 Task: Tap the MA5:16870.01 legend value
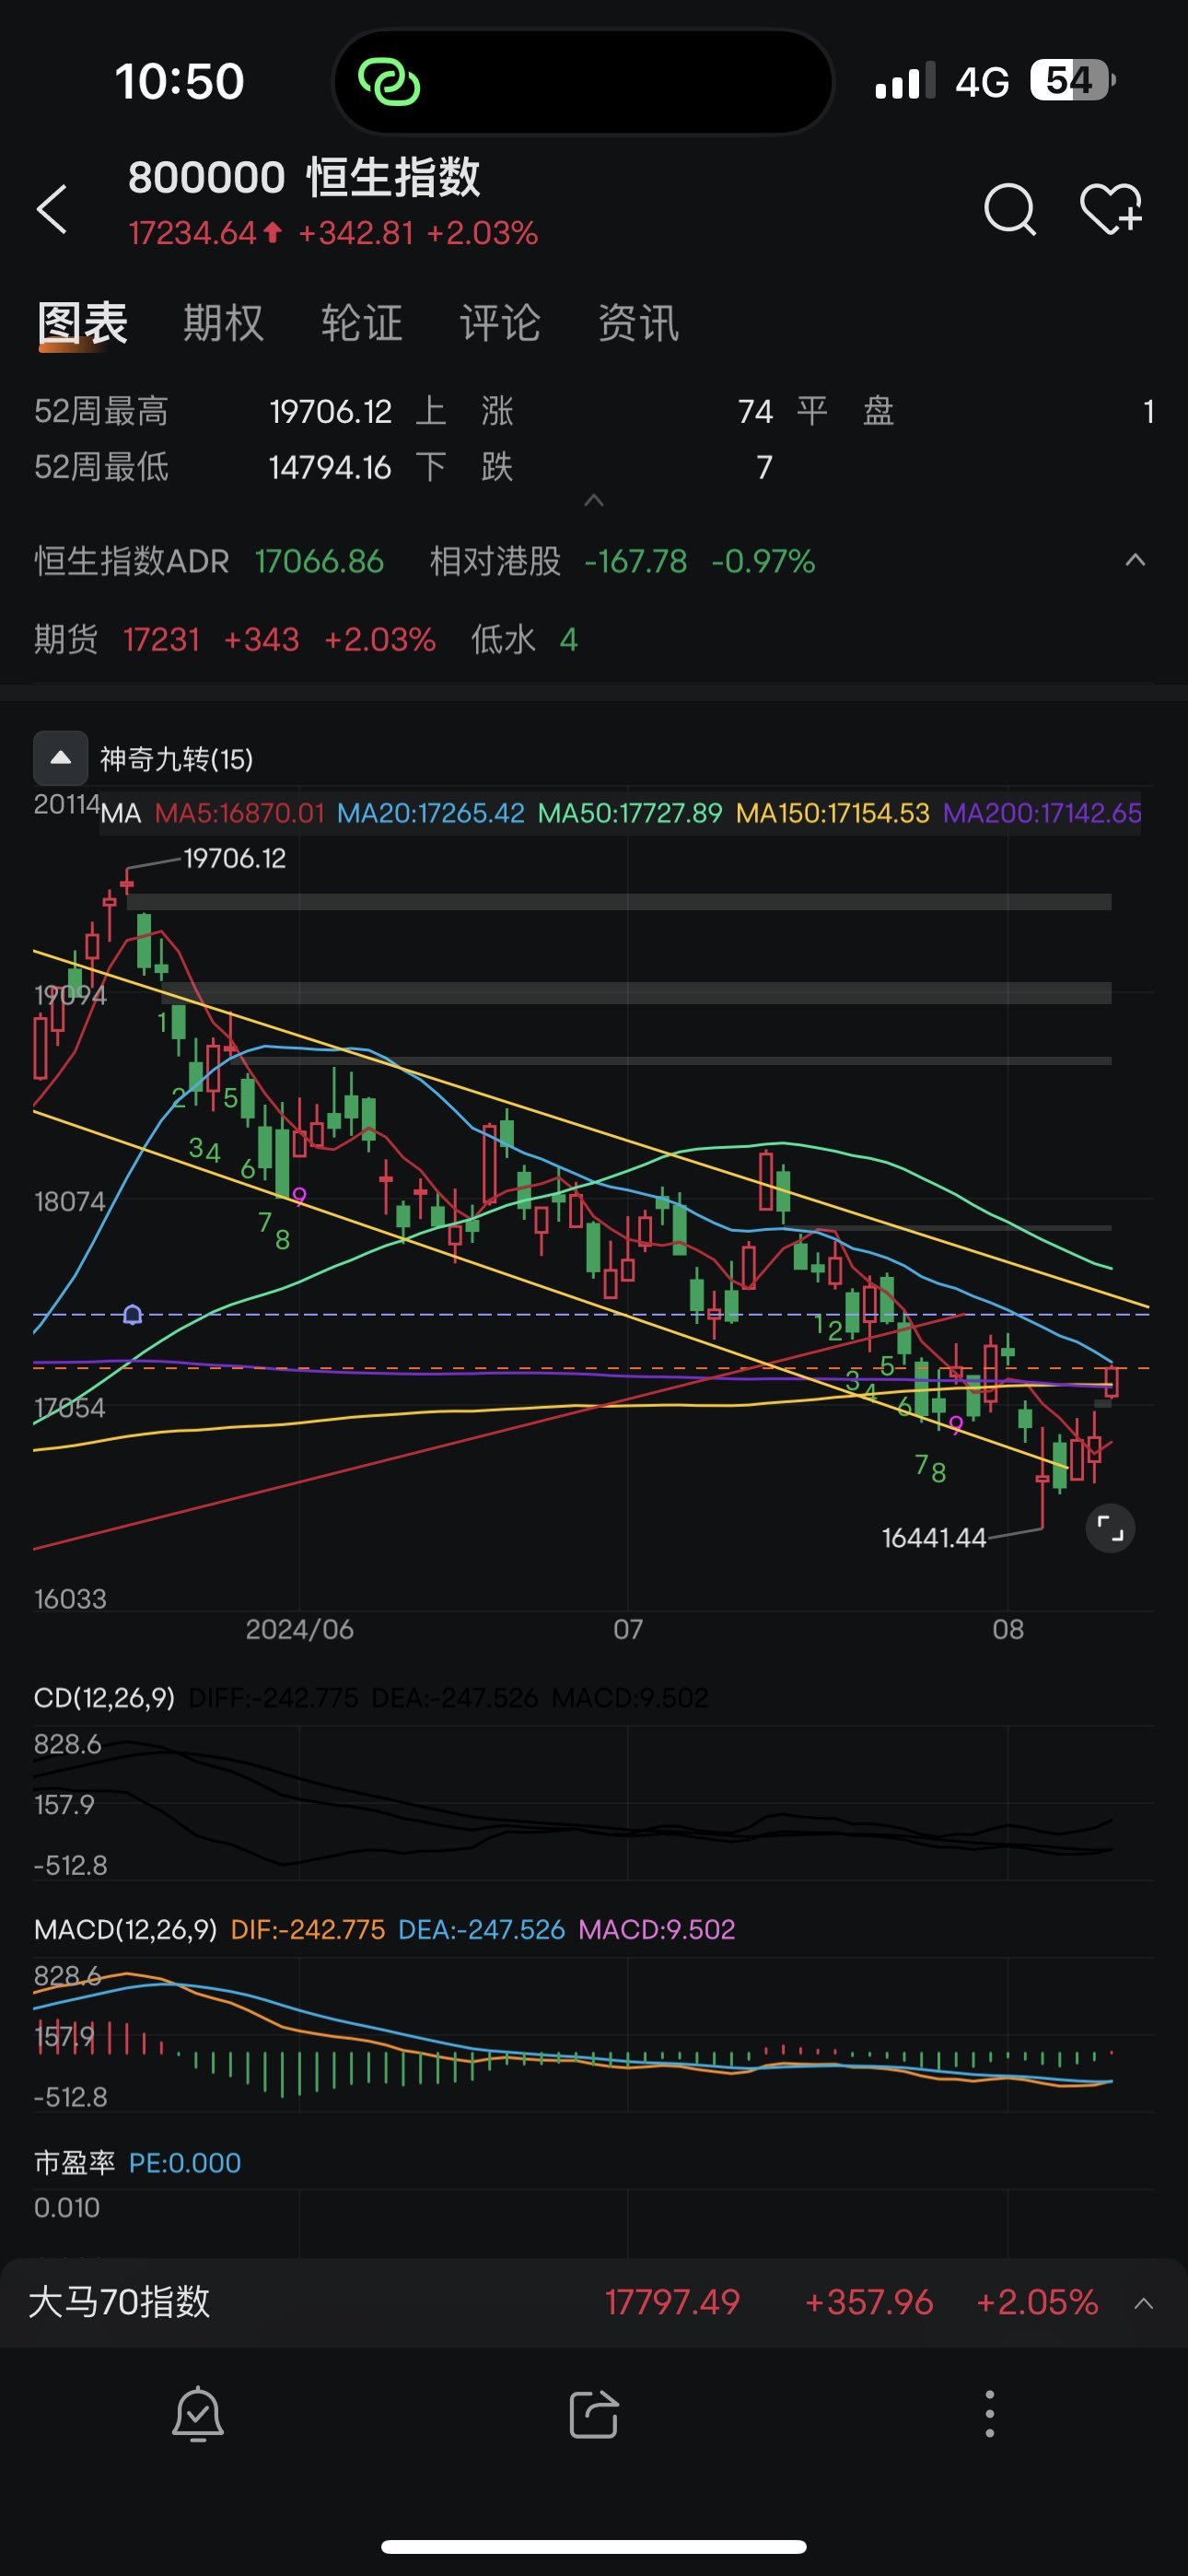(240, 813)
